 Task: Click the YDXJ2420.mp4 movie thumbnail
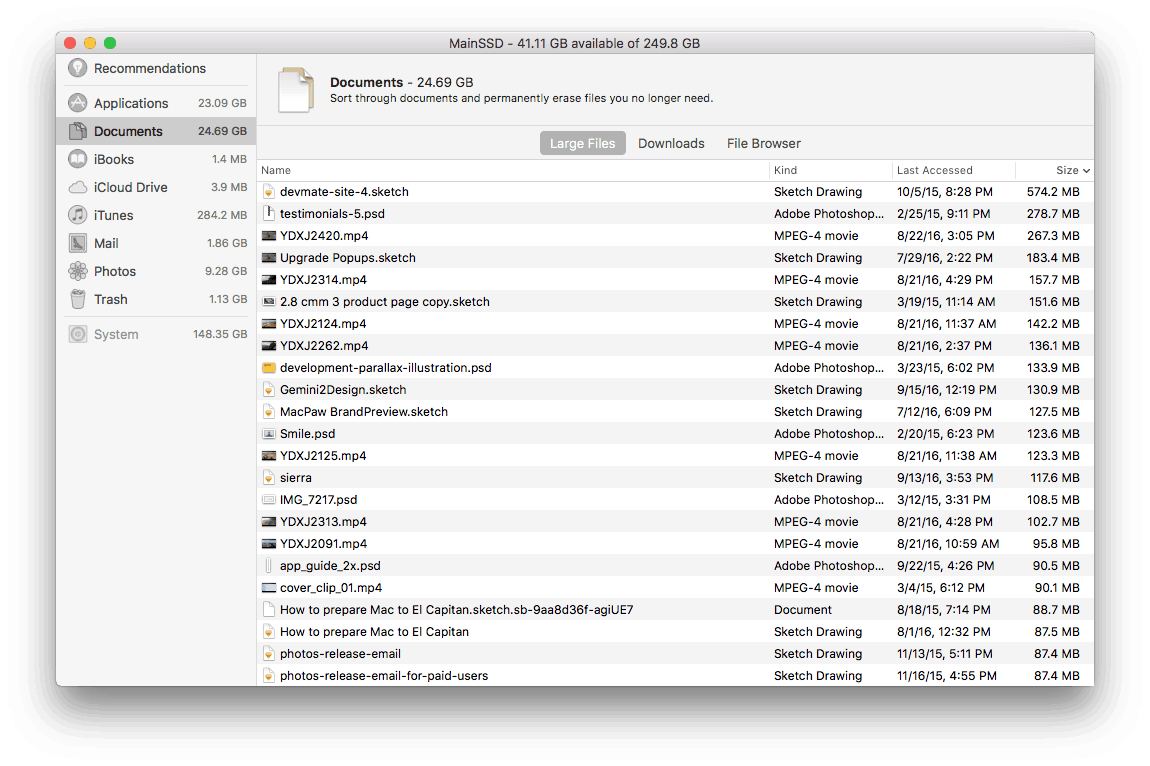pyautogui.click(x=268, y=236)
